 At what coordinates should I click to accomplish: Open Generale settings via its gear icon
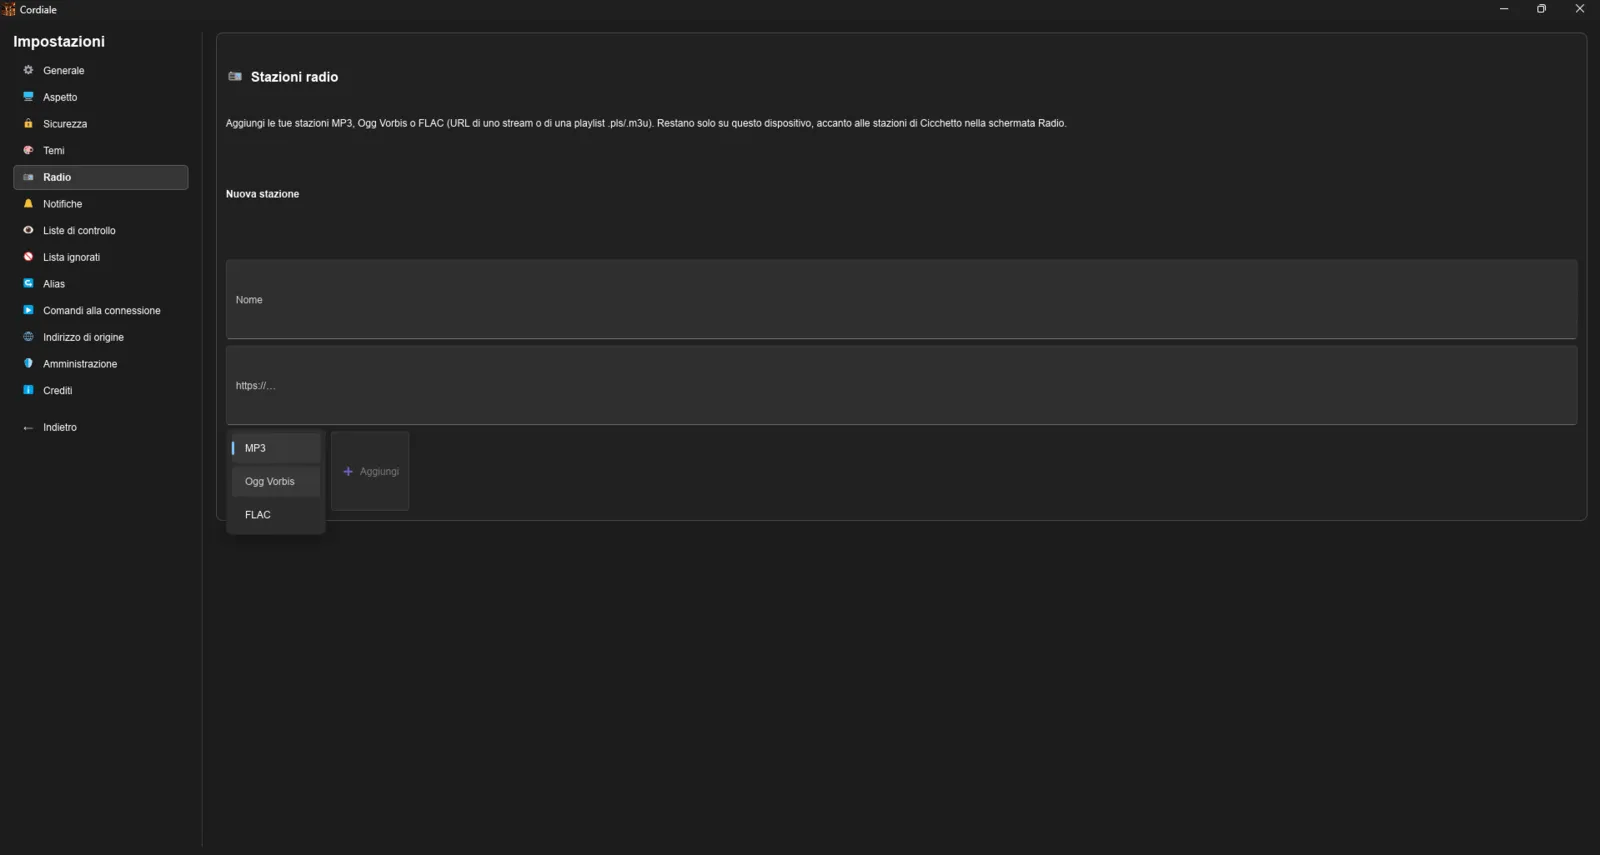pyautogui.click(x=28, y=70)
